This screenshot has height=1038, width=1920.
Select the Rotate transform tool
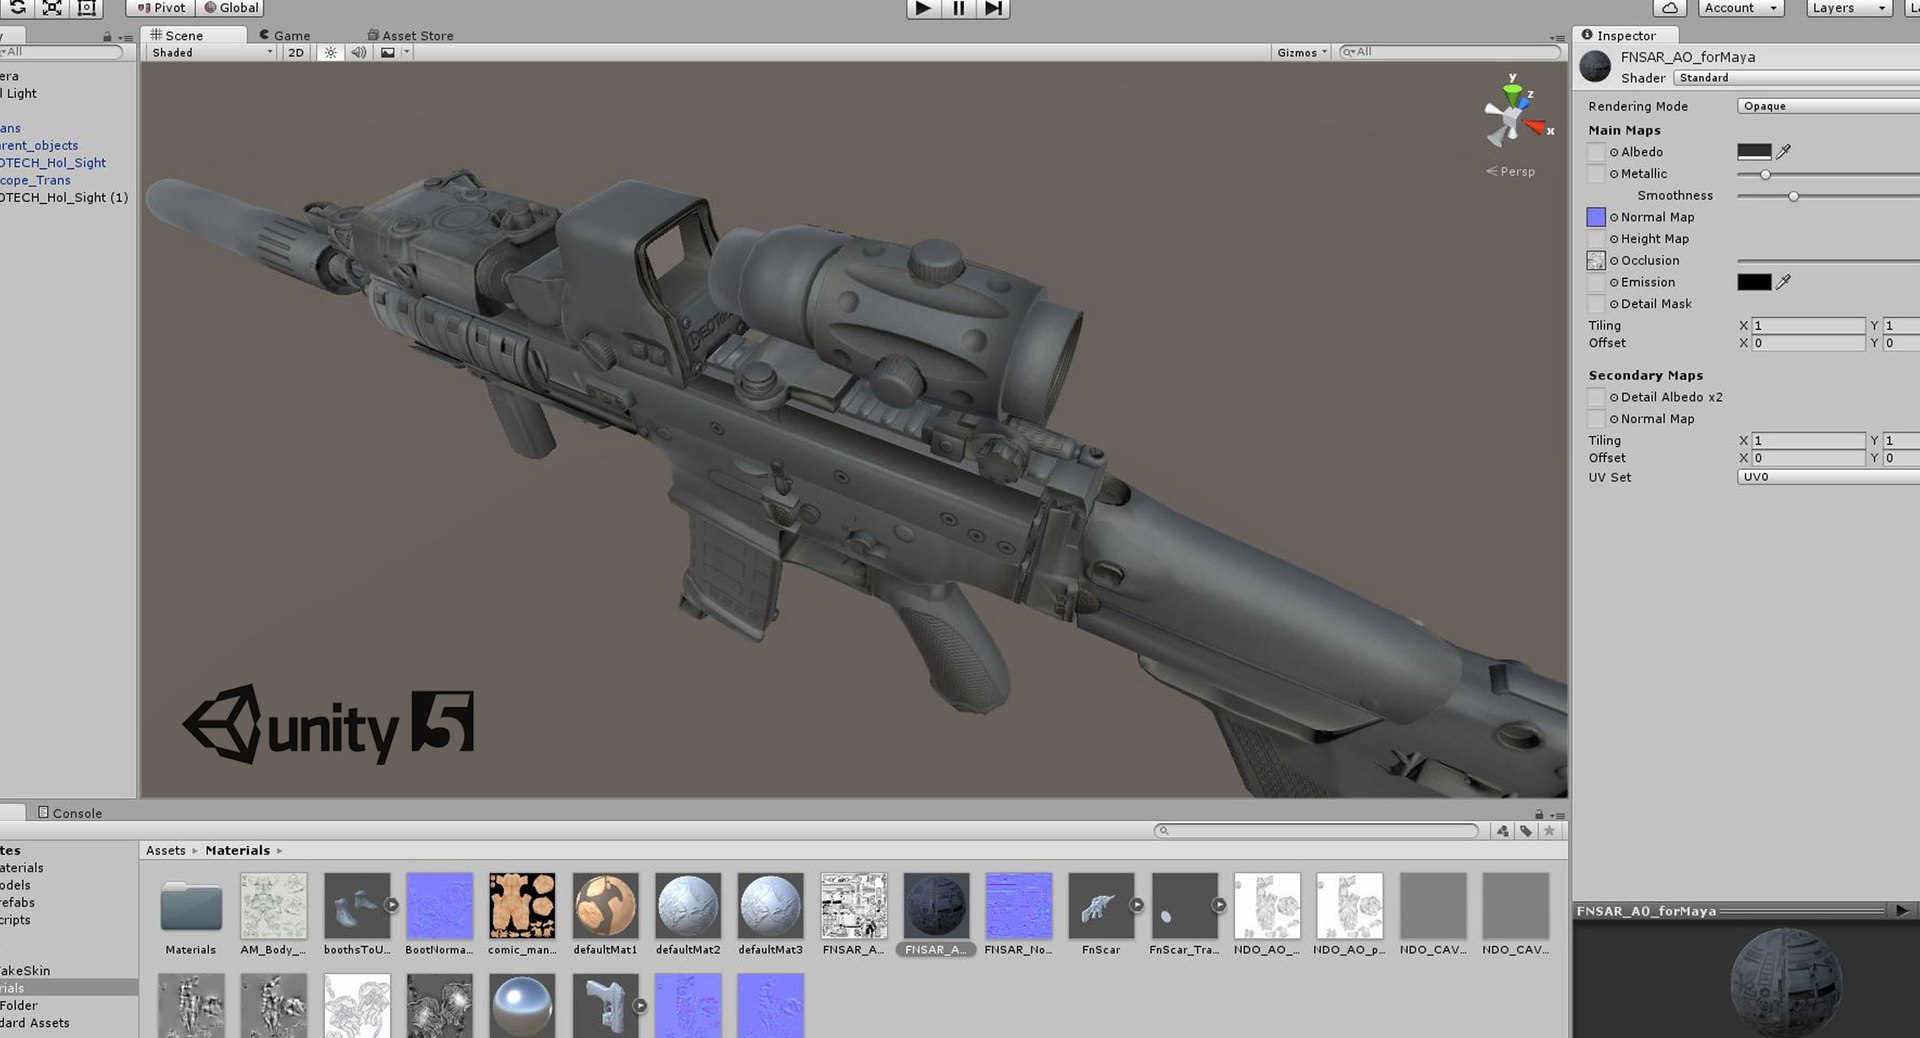pos(17,8)
